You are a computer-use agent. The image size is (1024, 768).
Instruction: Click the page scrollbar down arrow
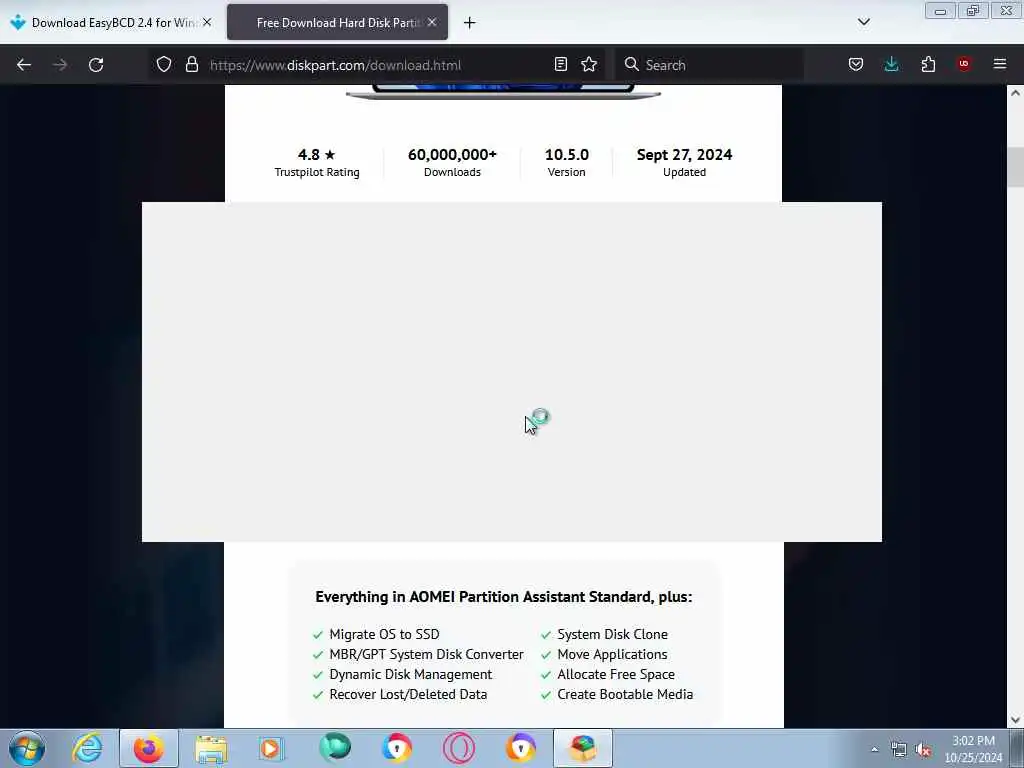tap(1015, 720)
